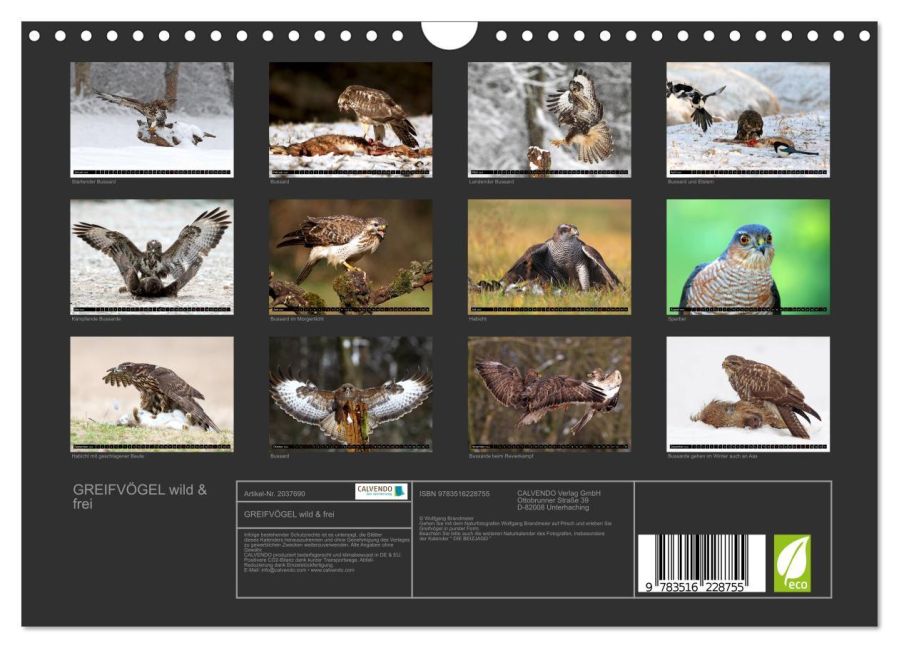Select the 'Sperber' photo with green background
Screen dimensions: 899x648
(748, 256)
